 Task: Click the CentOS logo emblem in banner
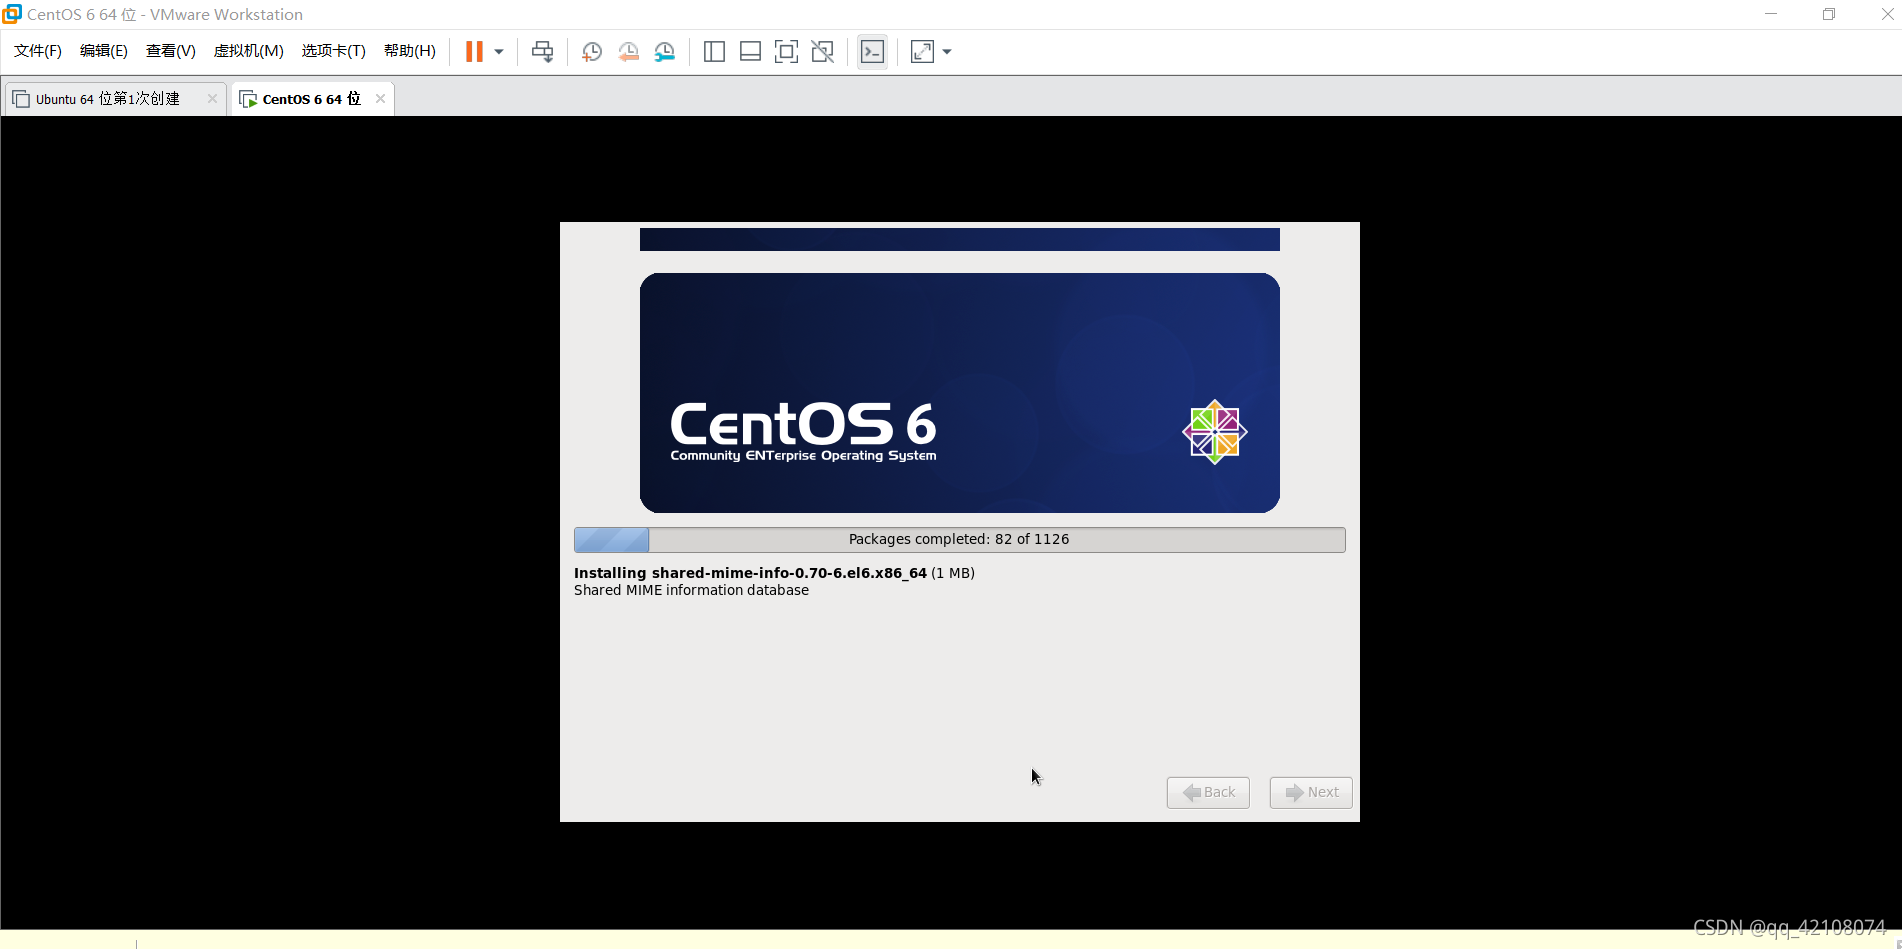(x=1215, y=432)
